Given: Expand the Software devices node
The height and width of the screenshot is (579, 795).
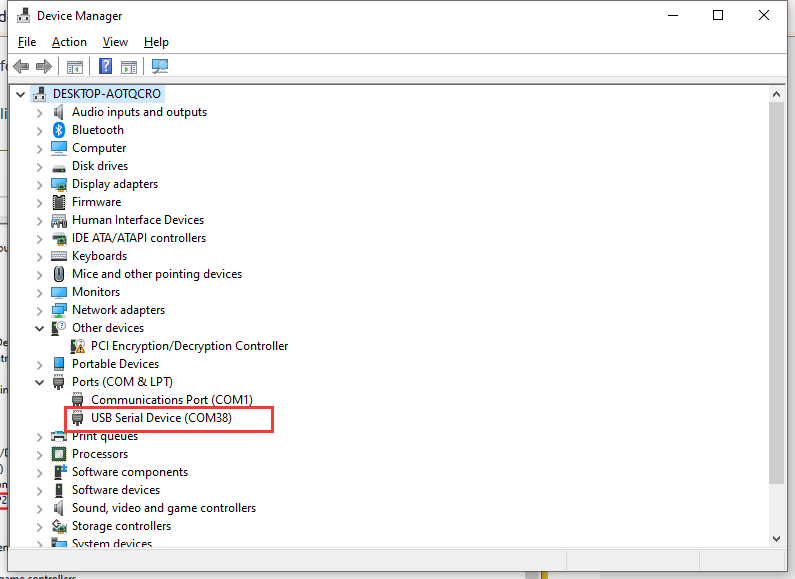Looking at the screenshot, I should click(x=39, y=490).
